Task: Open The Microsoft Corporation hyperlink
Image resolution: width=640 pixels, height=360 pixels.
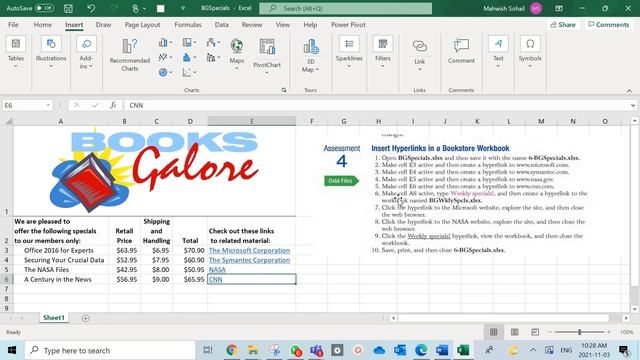Action: pos(249,250)
